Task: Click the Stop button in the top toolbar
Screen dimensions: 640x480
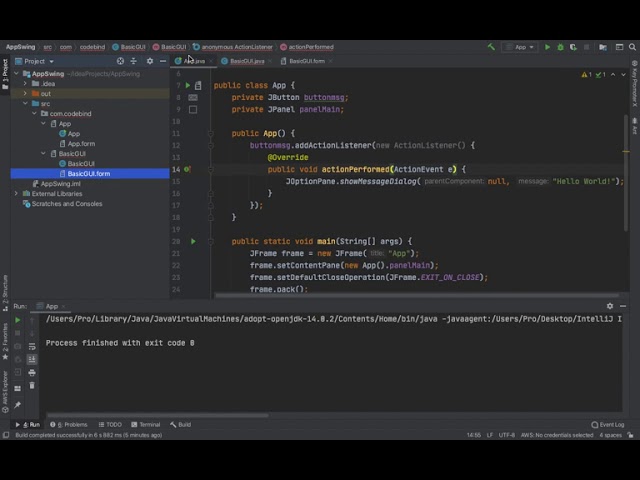Action: coord(587,47)
